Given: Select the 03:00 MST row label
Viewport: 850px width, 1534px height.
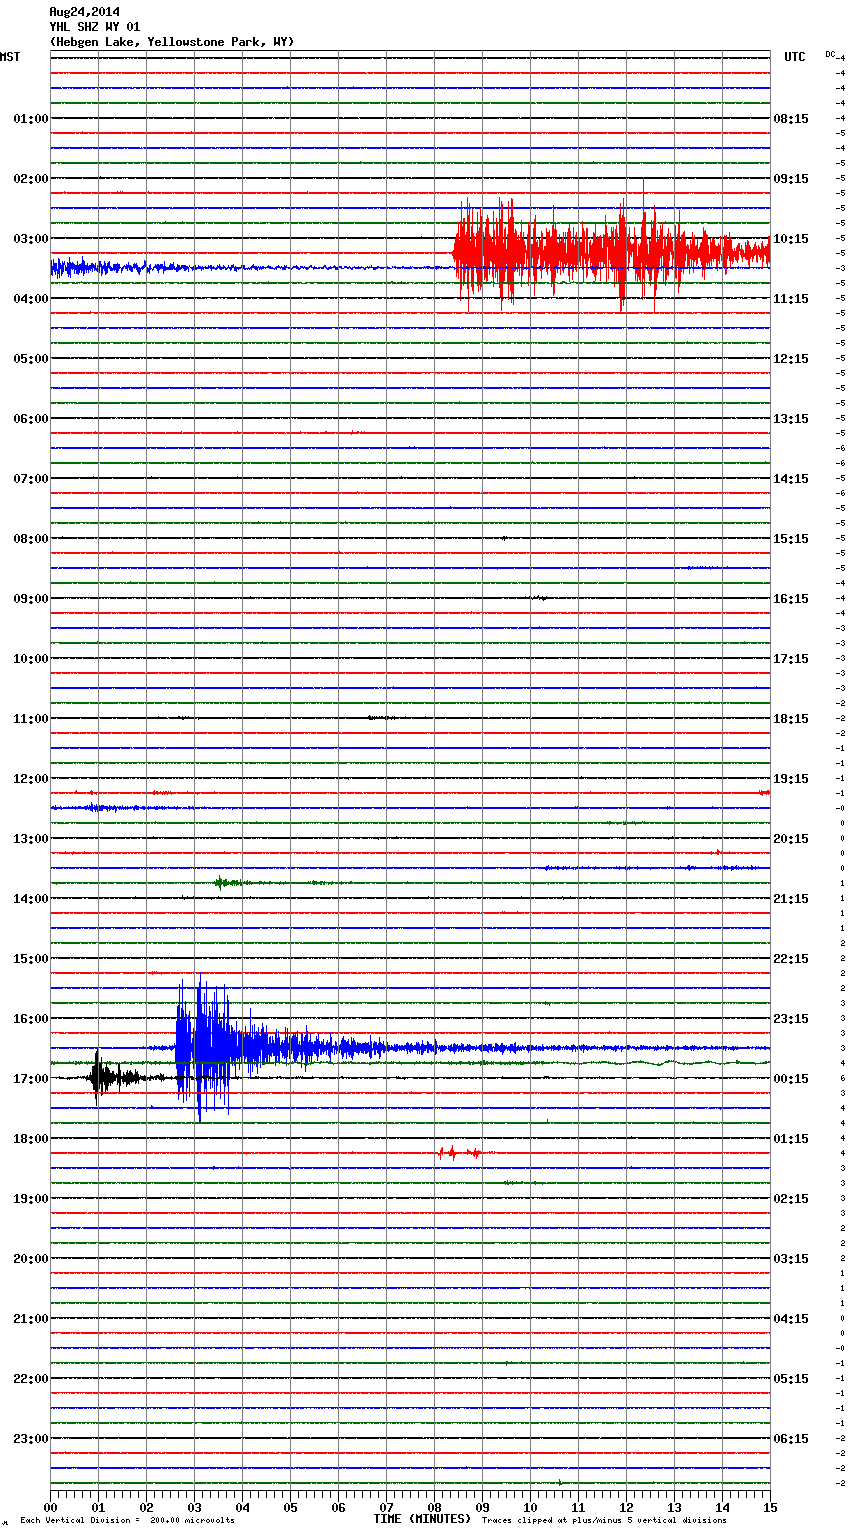Looking at the screenshot, I should [30, 239].
